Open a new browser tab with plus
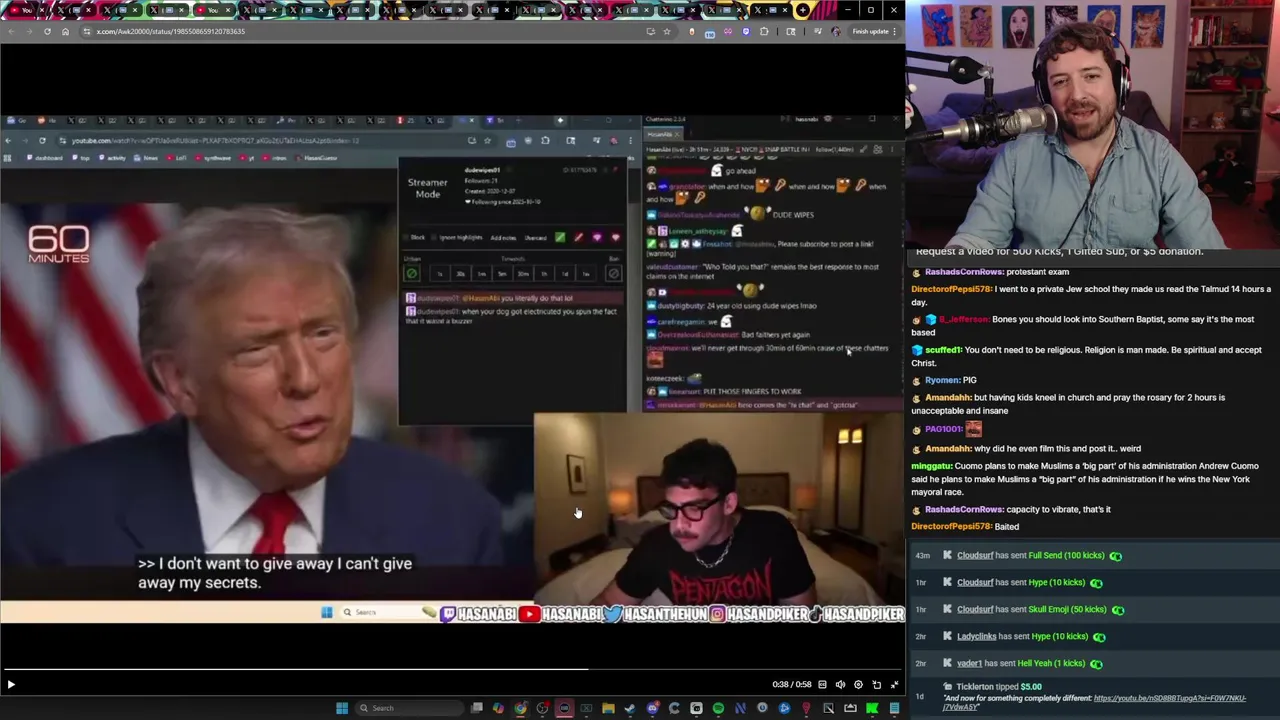 point(803,10)
